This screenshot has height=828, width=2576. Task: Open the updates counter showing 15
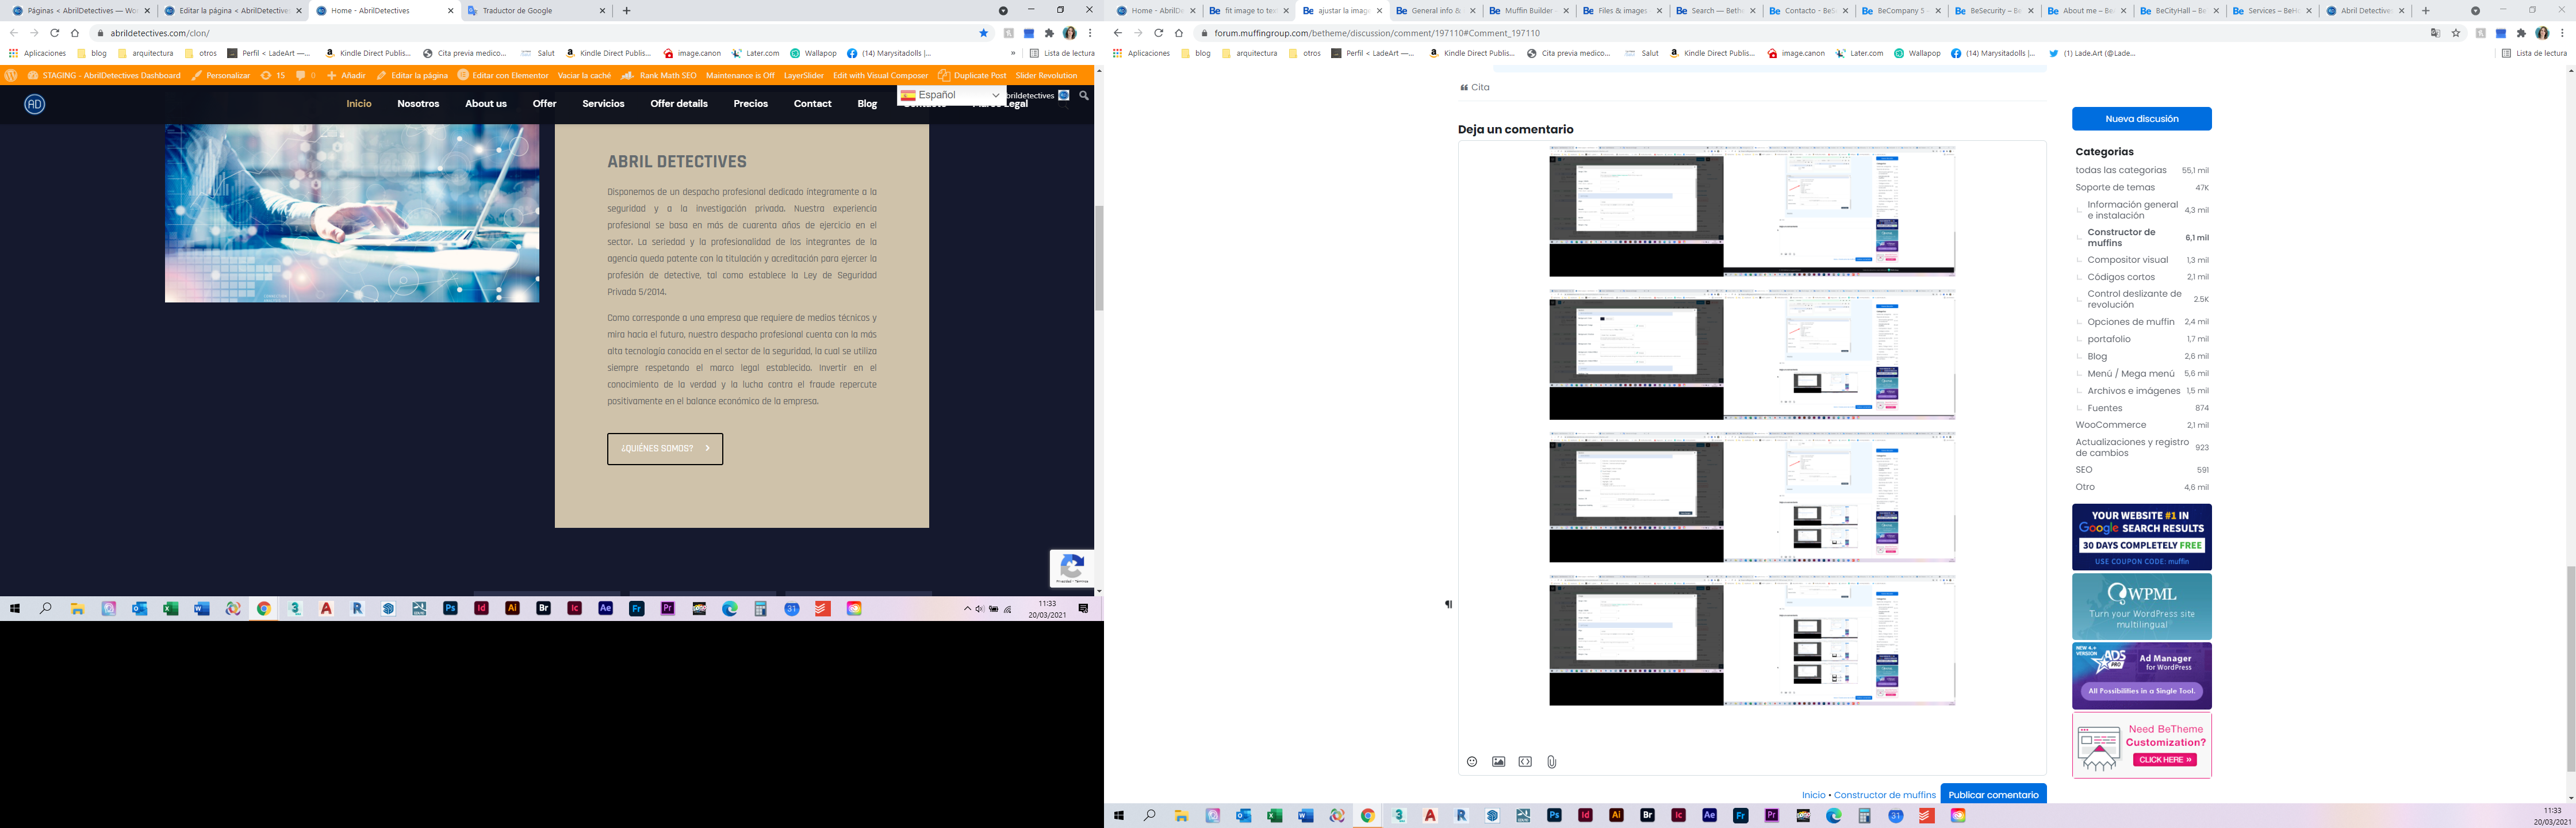[272, 75]
